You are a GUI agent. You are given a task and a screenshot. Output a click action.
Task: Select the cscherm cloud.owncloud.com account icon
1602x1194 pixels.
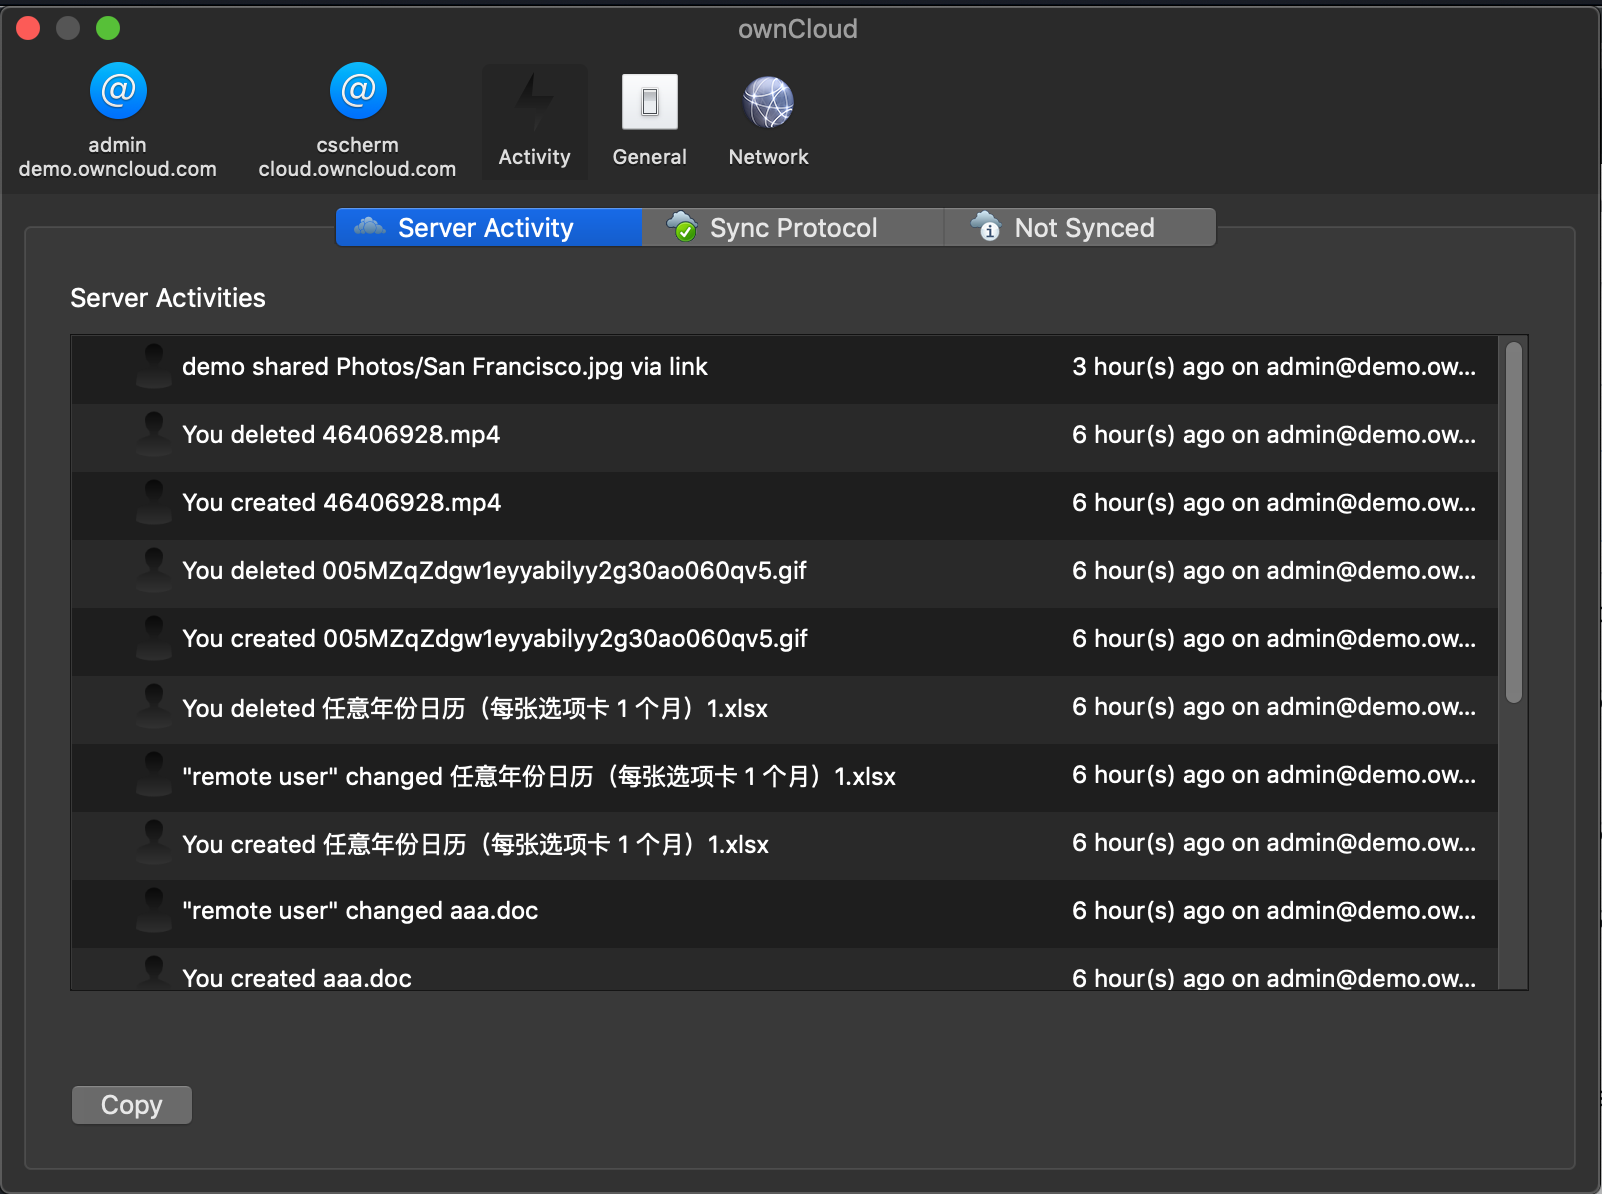click(x=358, y=91)
